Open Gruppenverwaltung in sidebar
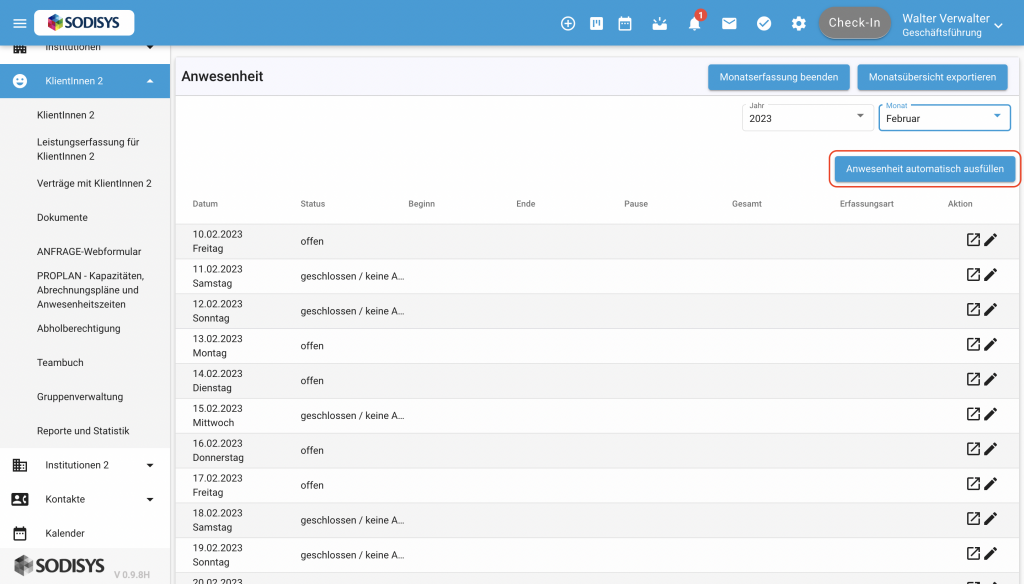This screenshot has width=1024, height=584. 80,397
